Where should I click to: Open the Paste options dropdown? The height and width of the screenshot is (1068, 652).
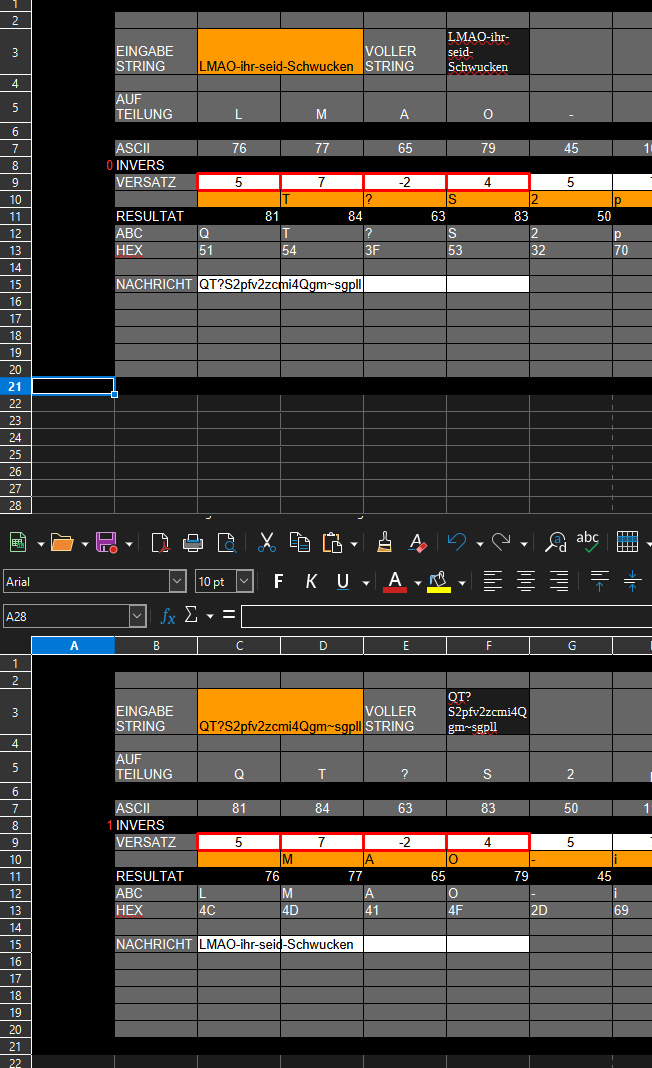[x=354, y=544]
